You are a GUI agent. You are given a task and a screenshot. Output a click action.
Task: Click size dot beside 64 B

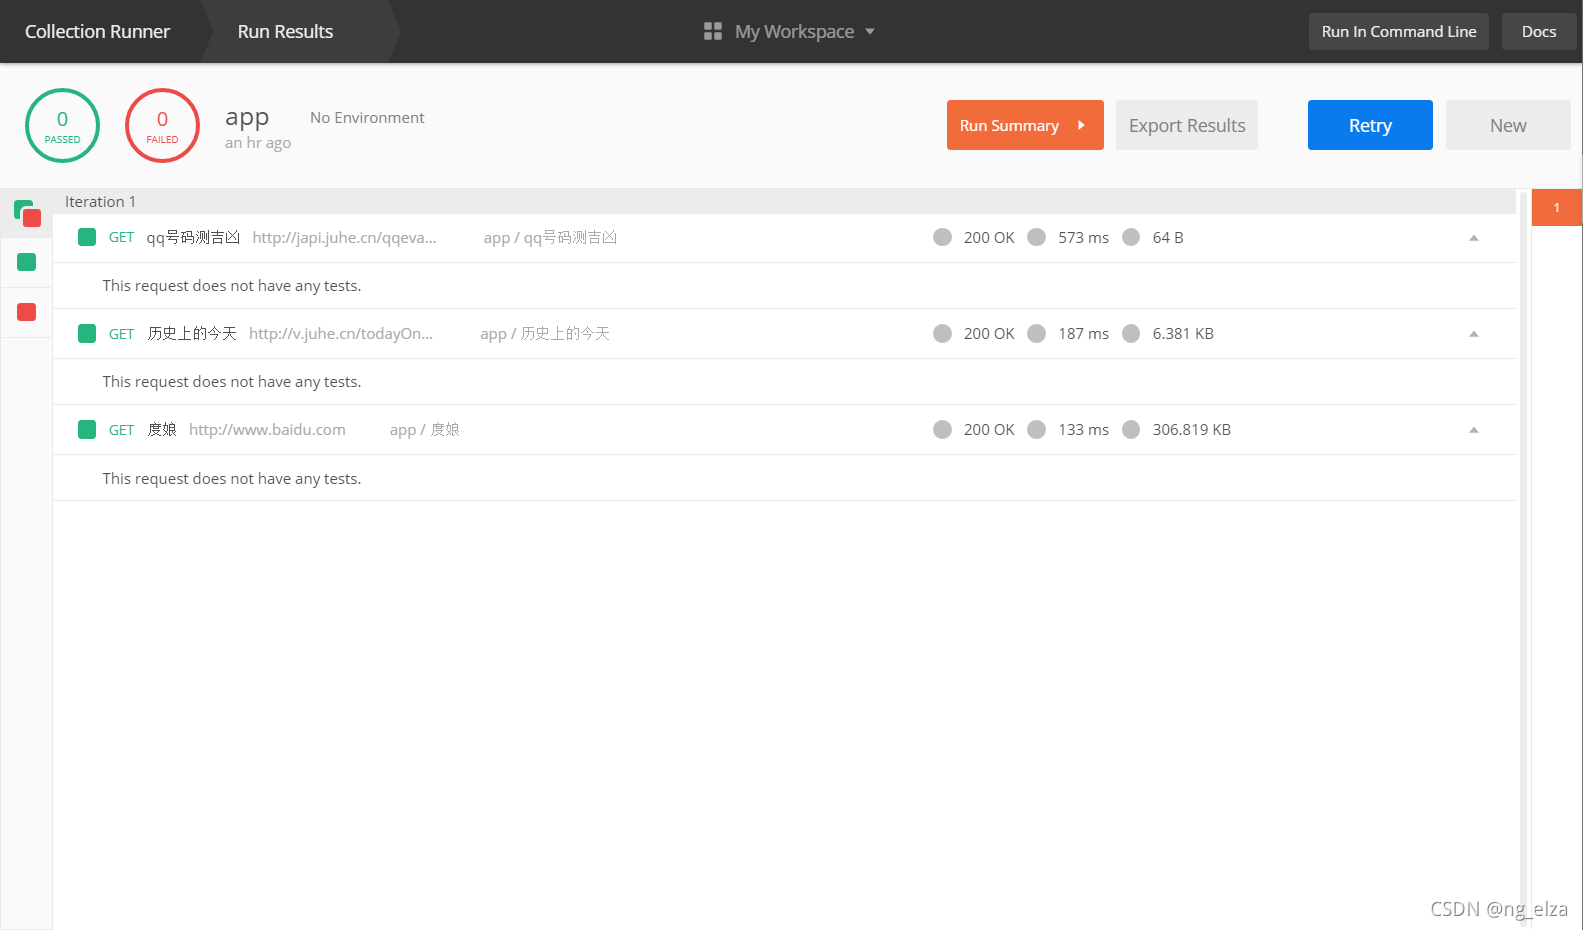click(1131, 237)
